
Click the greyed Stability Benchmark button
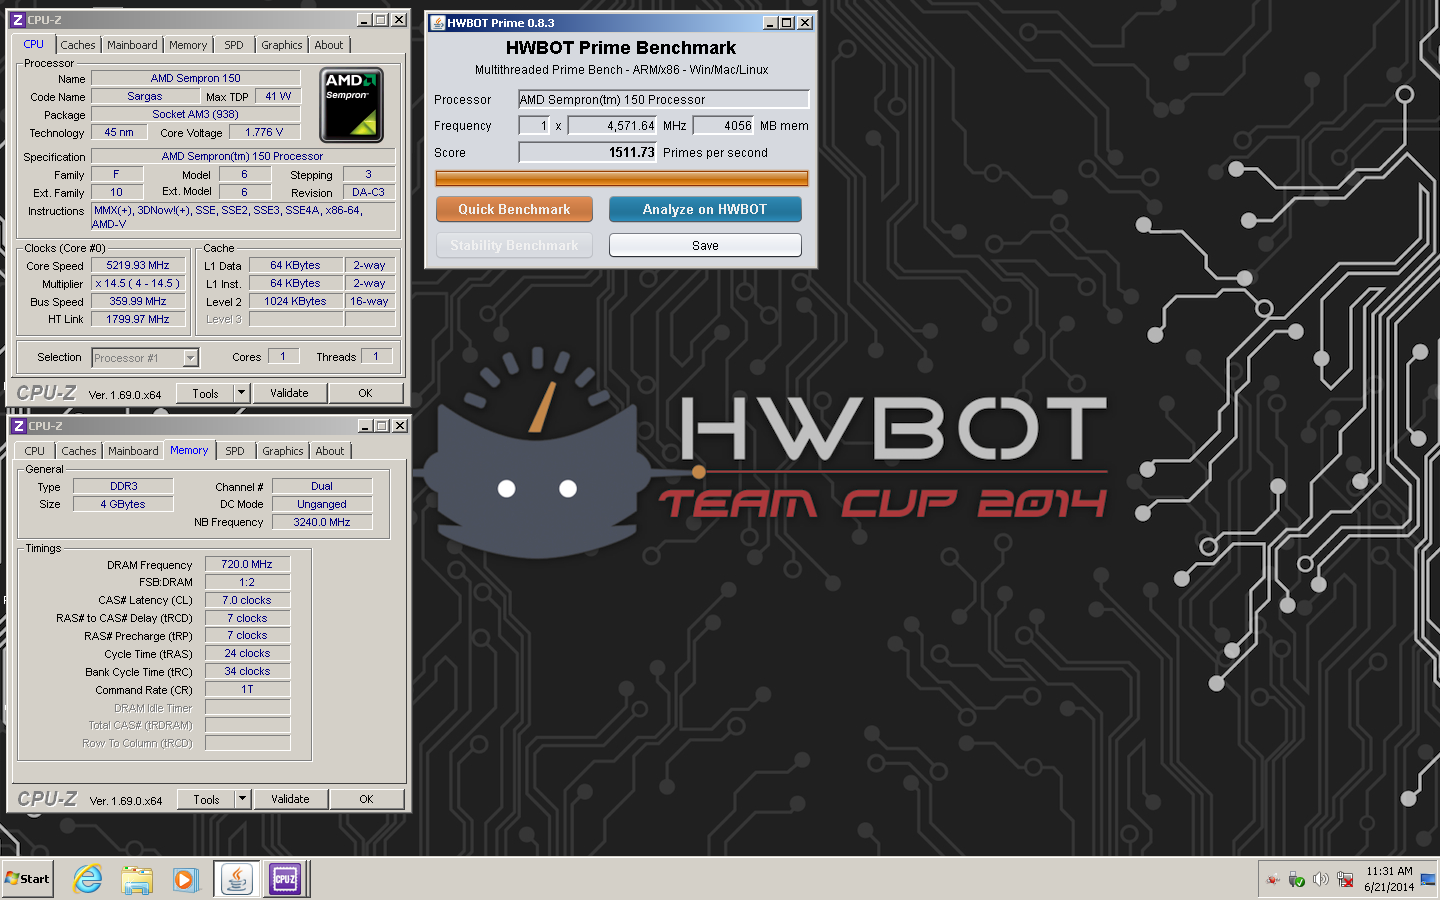[x=514, y=245]
